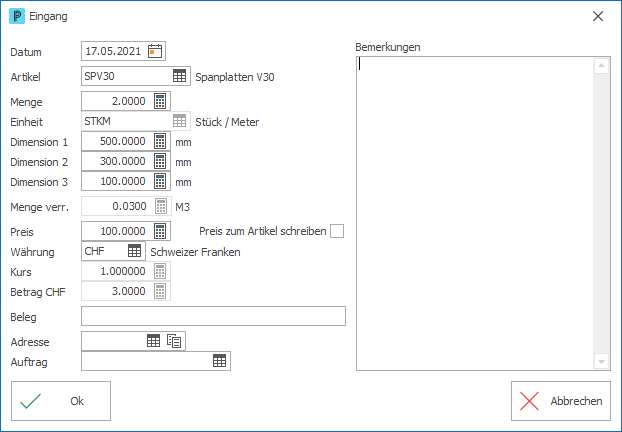Screen dimensions: 622x432
Task: Click the Schweizer Franken currency text
Action: 195,252
